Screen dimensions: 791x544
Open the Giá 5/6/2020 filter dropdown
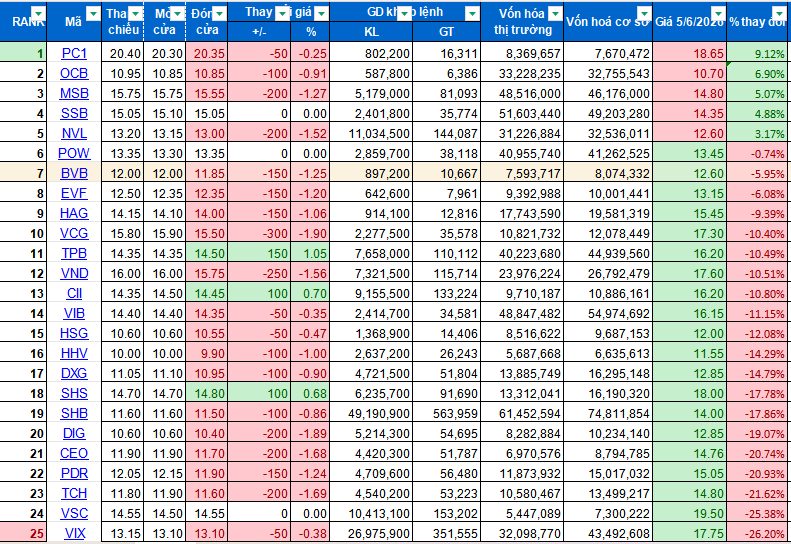point(718,14)
